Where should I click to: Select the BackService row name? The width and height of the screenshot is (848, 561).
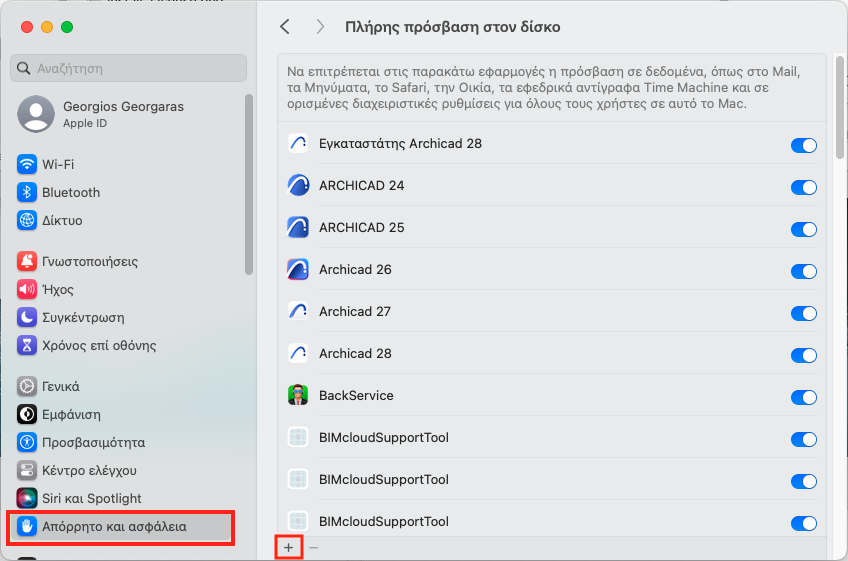pos(356,395)
